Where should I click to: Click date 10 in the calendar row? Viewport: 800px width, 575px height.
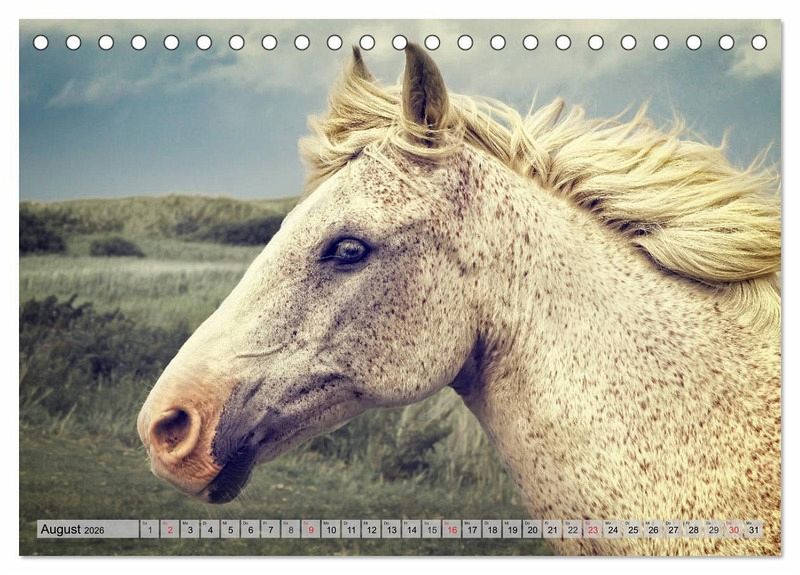(331, 529)
